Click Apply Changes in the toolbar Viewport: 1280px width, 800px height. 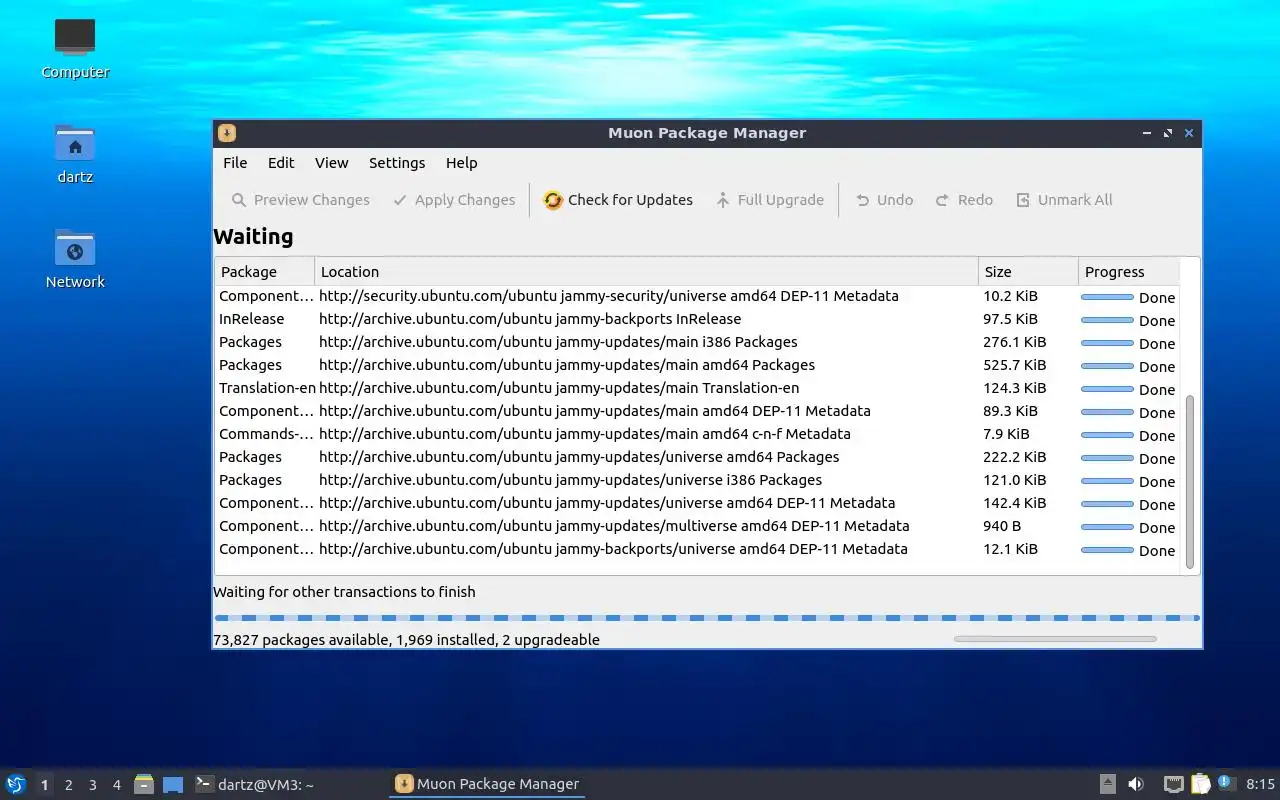tap(454, 200)
